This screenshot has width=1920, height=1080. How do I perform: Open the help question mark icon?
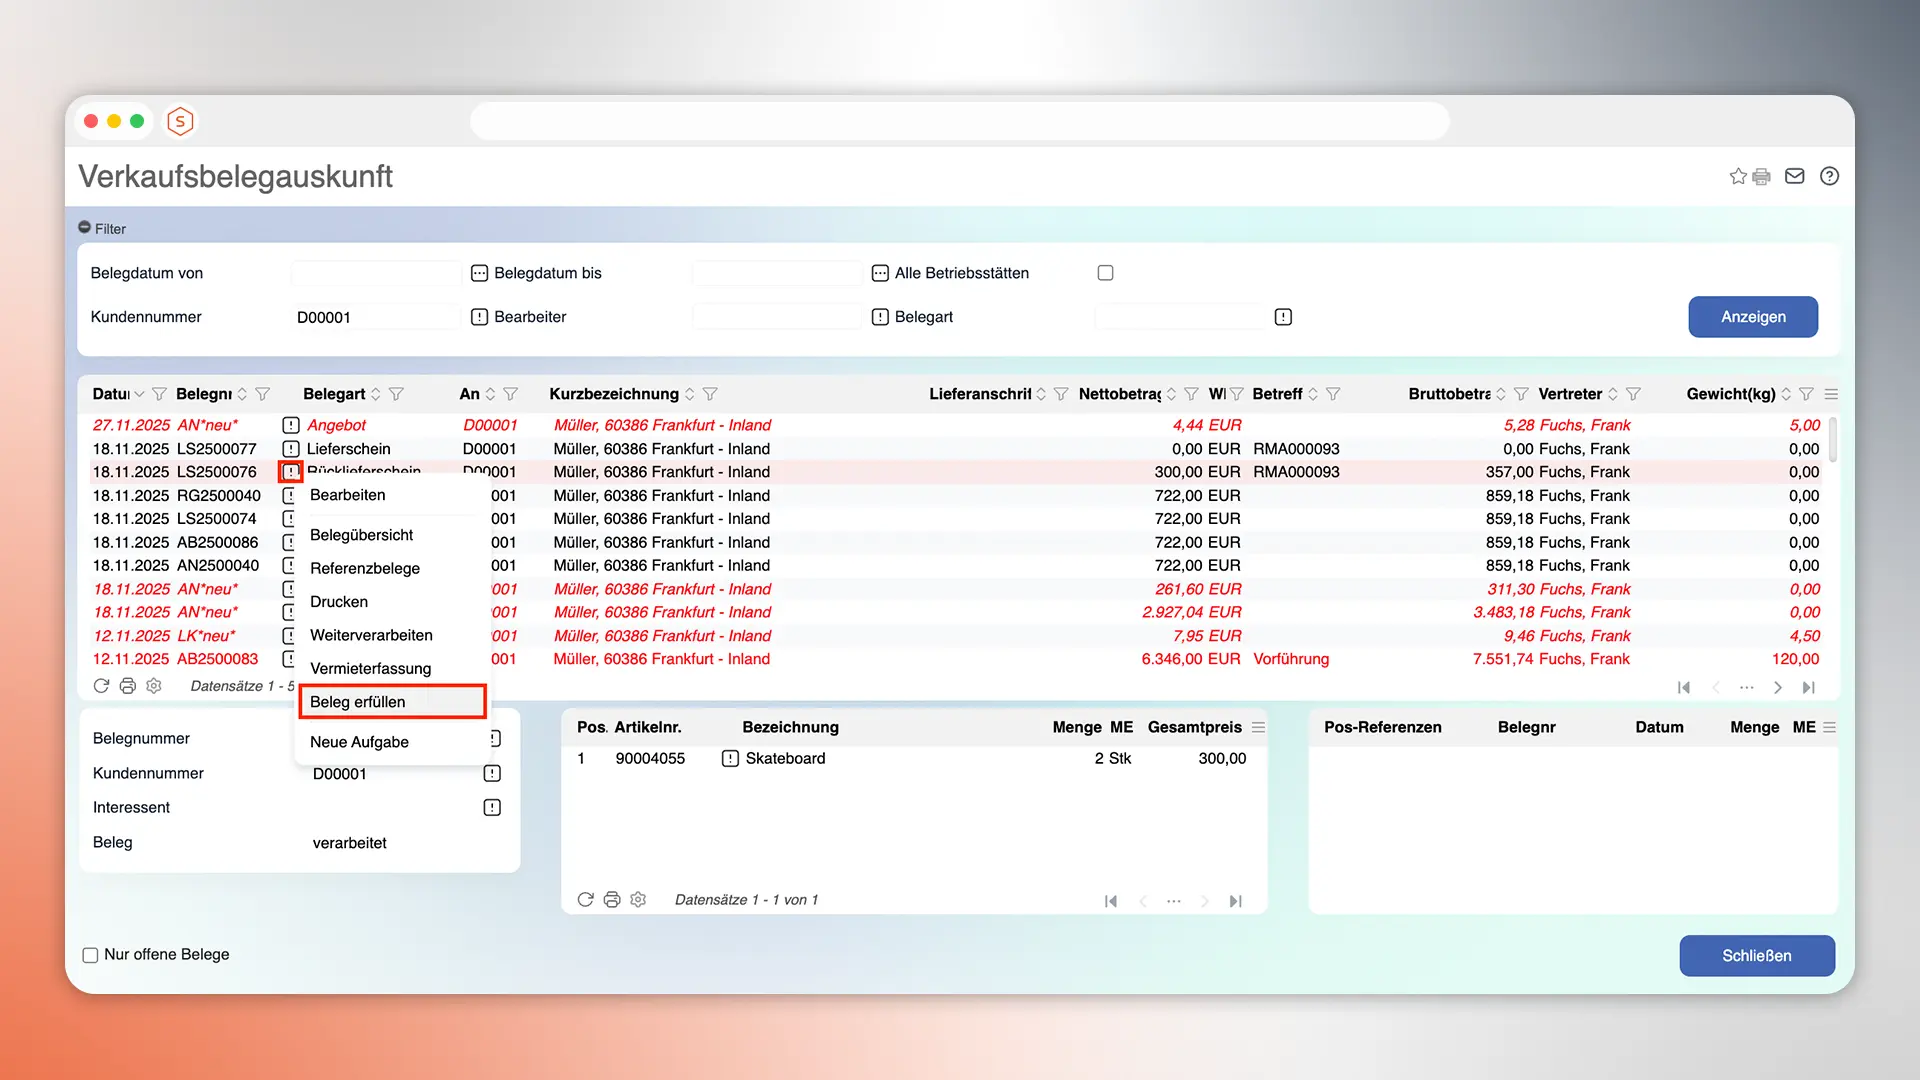pos(1829,176)
